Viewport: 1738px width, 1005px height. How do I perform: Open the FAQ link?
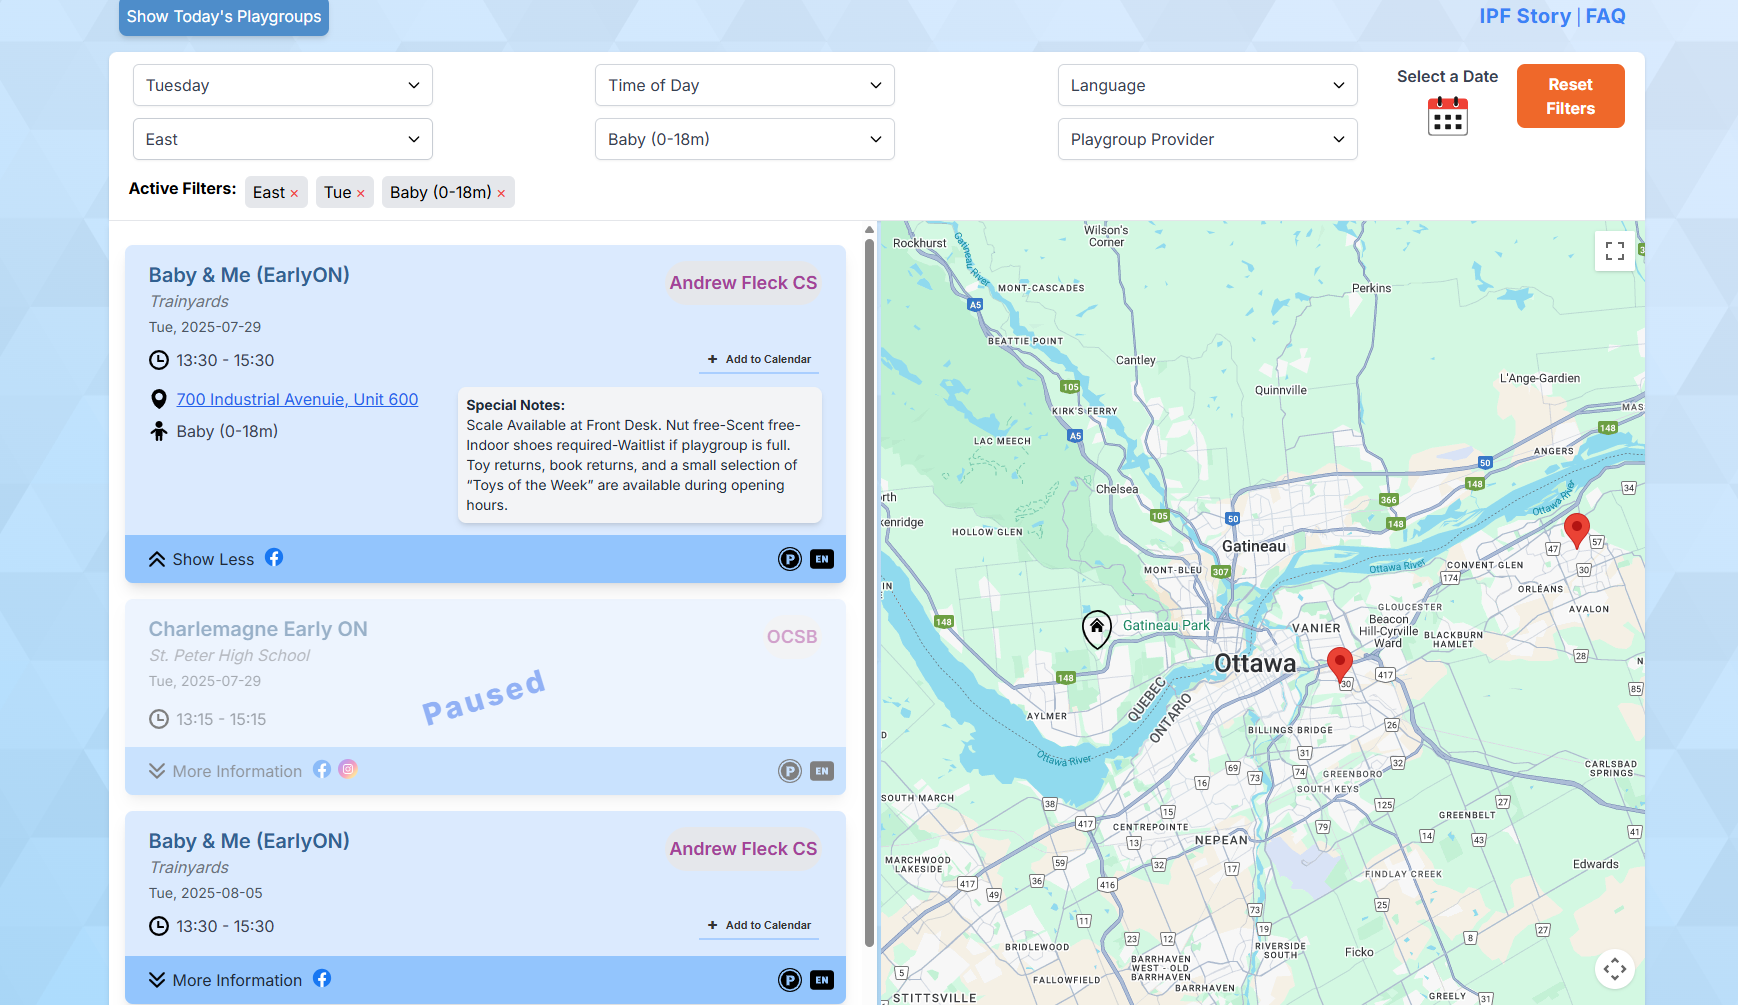(x=1606, y=16)
